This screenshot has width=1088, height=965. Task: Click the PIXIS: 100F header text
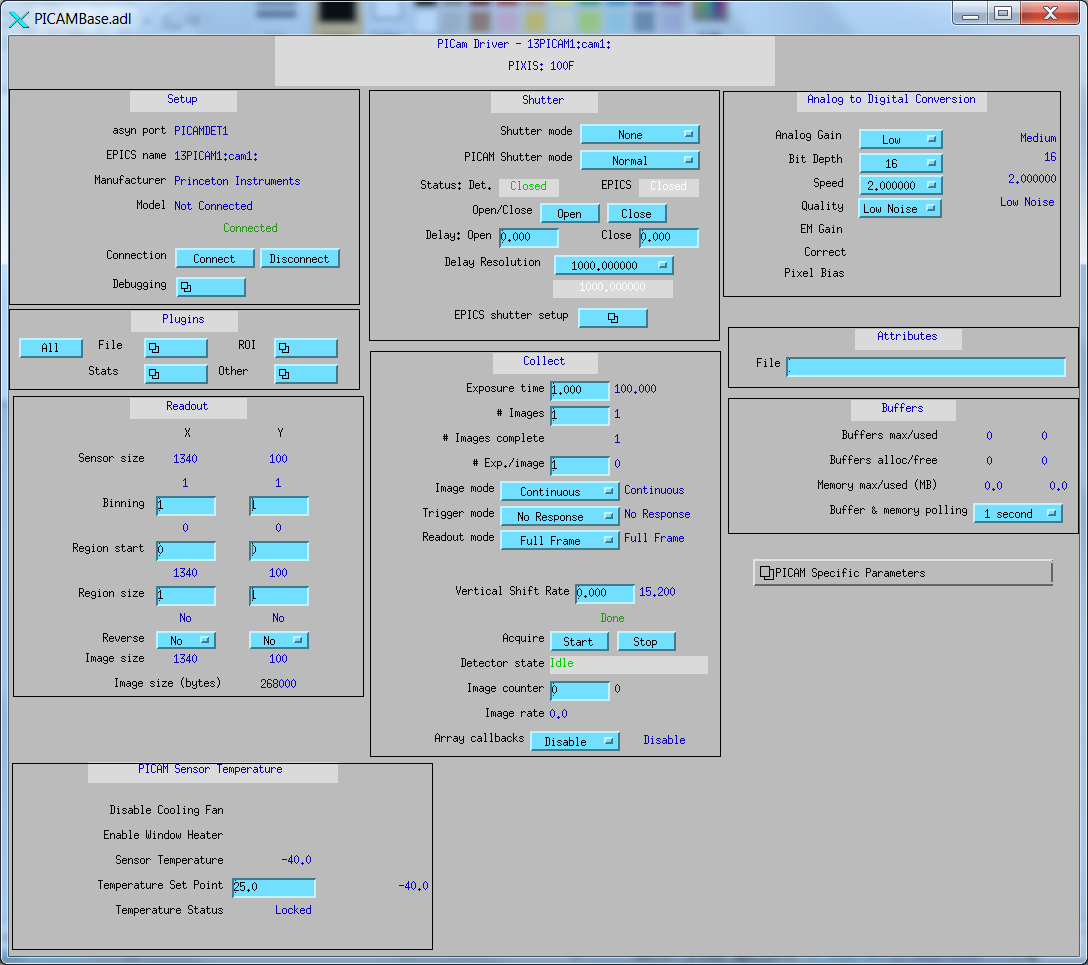point(541,66)
